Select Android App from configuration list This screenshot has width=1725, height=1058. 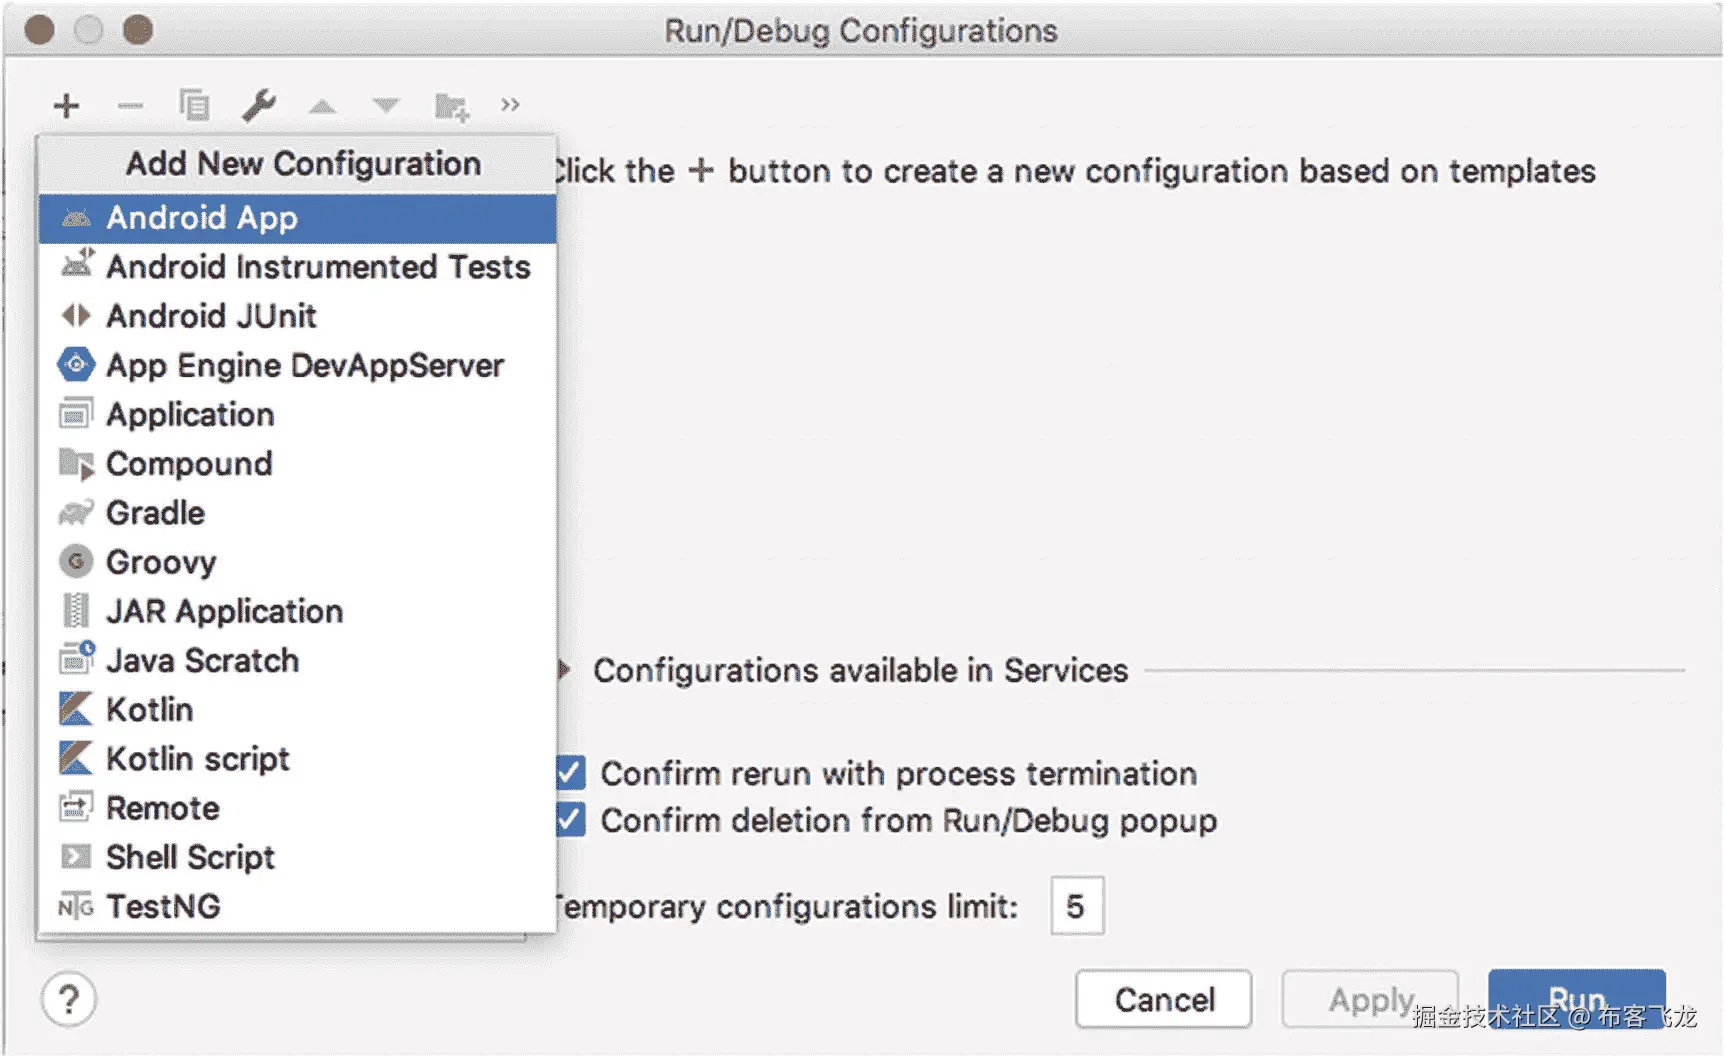[202, 218]
